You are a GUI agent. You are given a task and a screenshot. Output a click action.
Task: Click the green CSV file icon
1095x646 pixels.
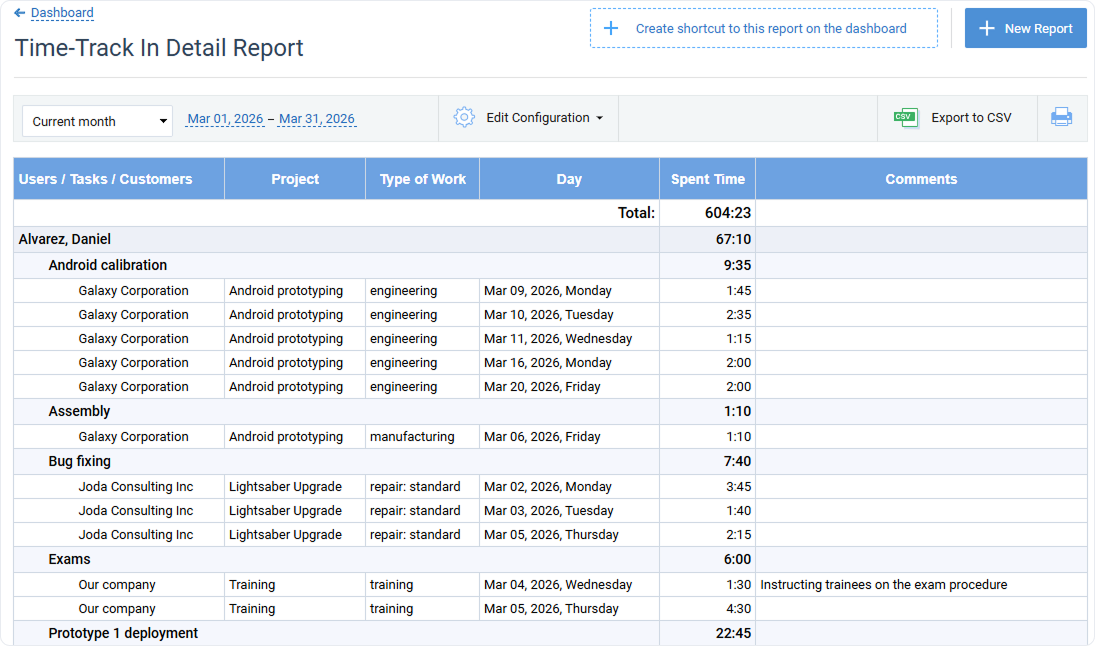[x=903, y=117]
